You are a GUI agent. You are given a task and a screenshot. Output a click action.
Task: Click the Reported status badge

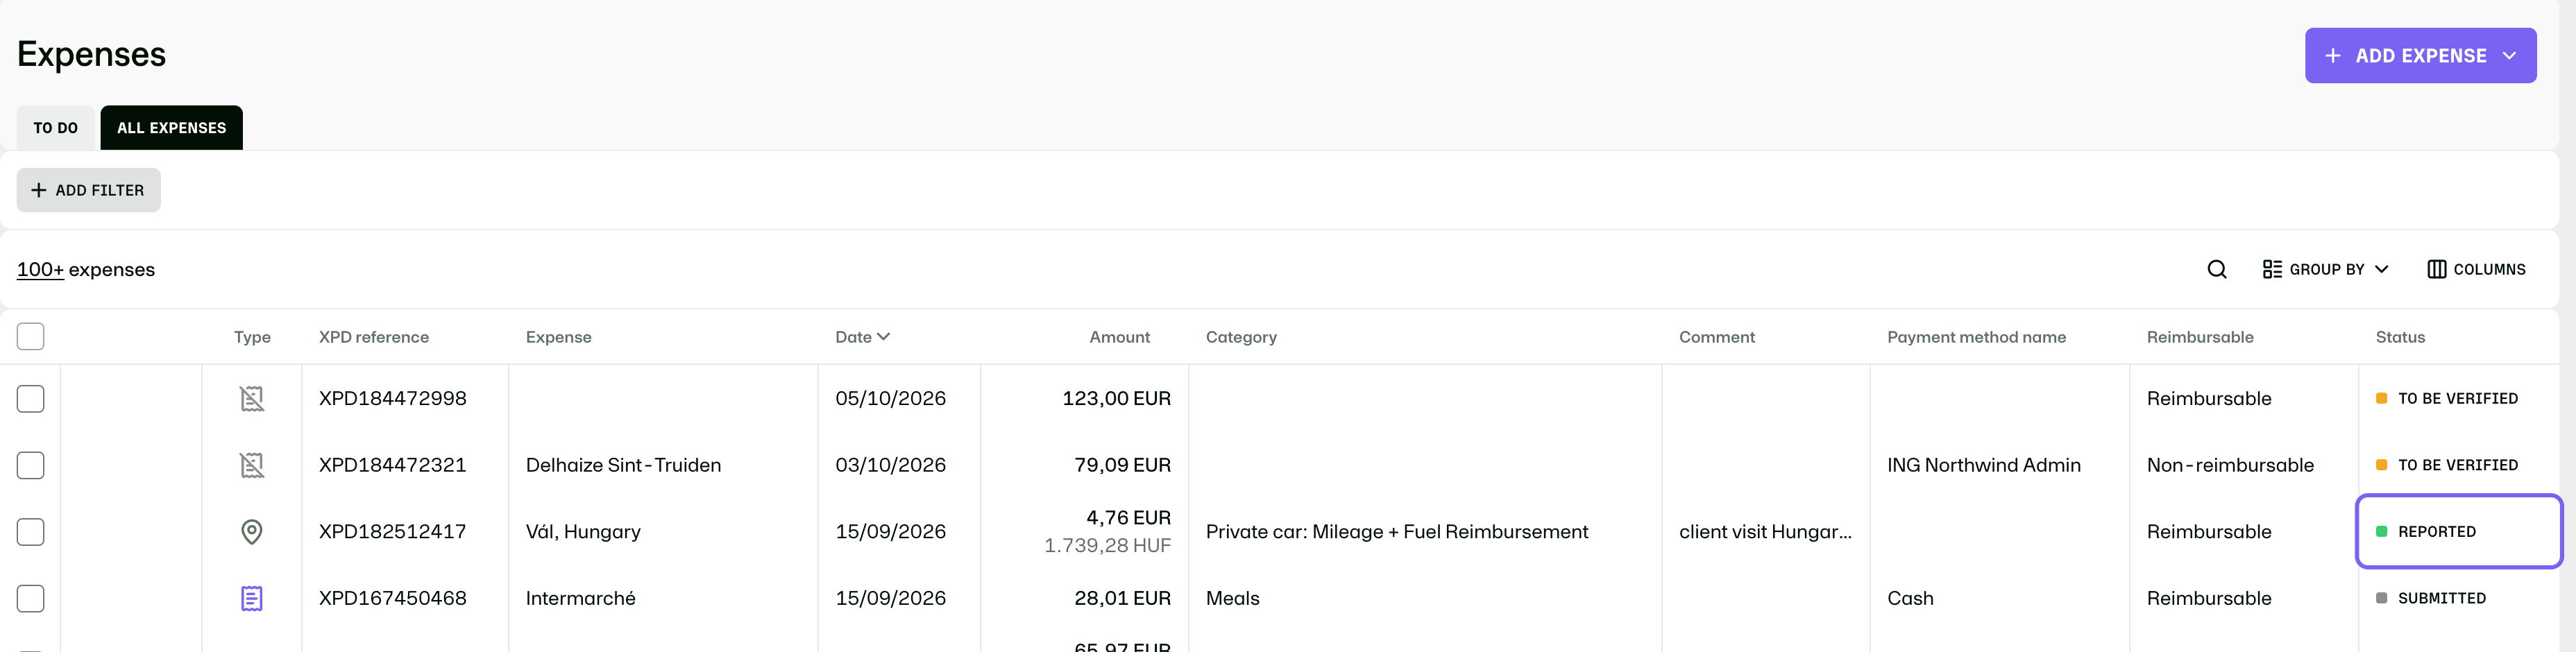pyautogui.click(x=2426, y=532)
